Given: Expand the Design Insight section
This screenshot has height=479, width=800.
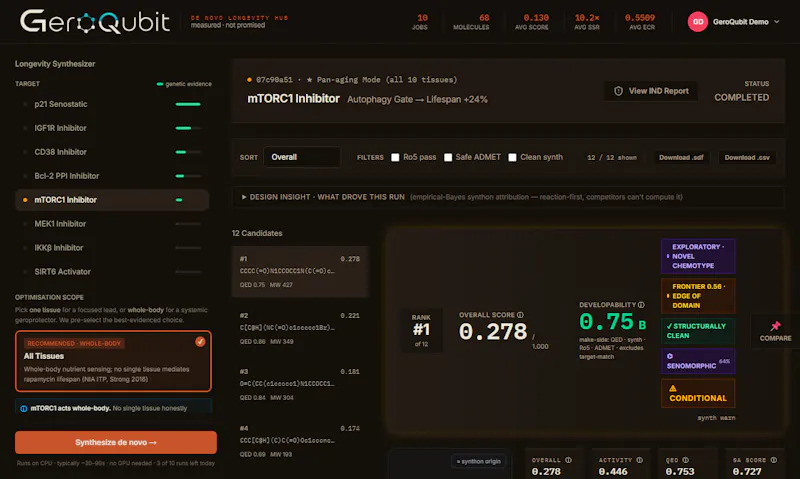Looking at the screenshot, I should coord(509,197).
